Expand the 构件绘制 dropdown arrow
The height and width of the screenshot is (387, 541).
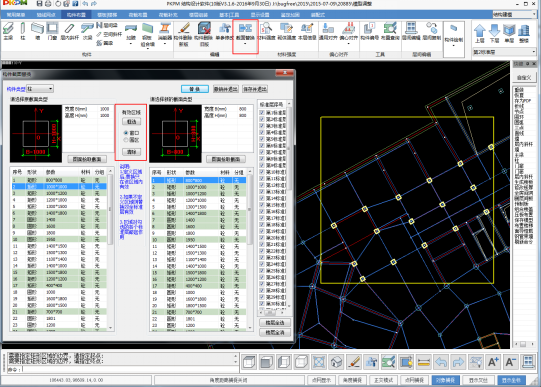(454, 46)
